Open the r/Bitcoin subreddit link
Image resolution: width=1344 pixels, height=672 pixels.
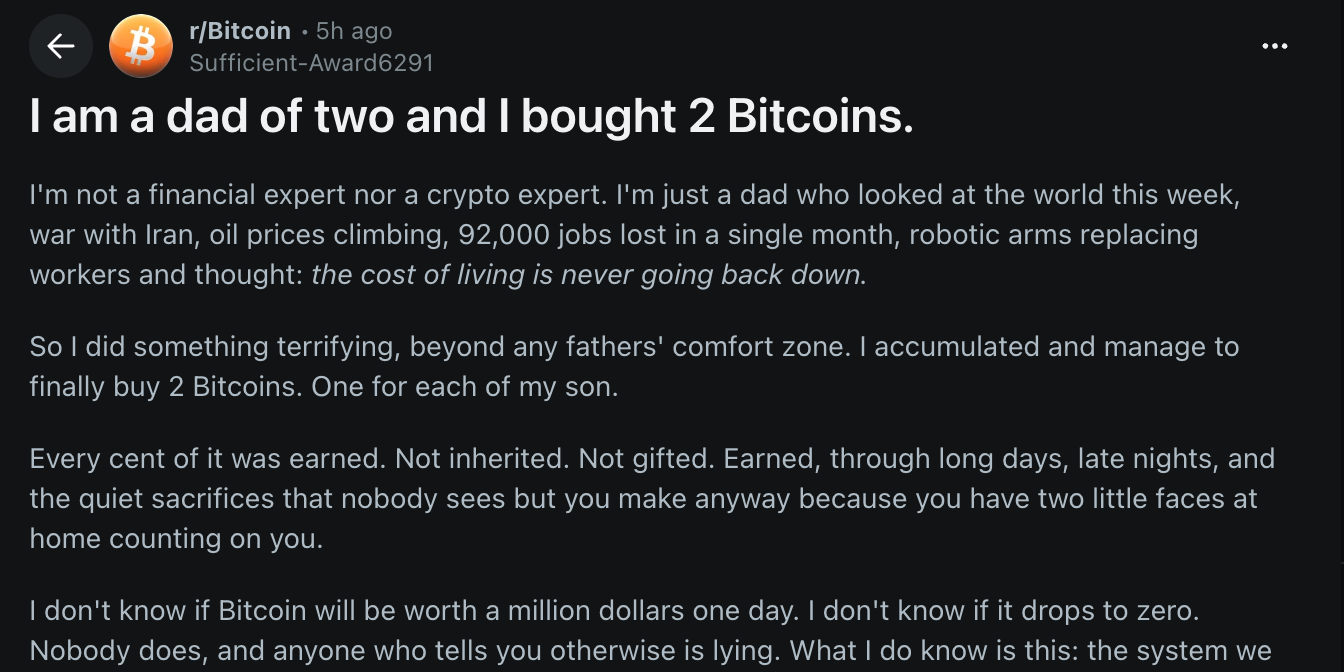point(240,31)
